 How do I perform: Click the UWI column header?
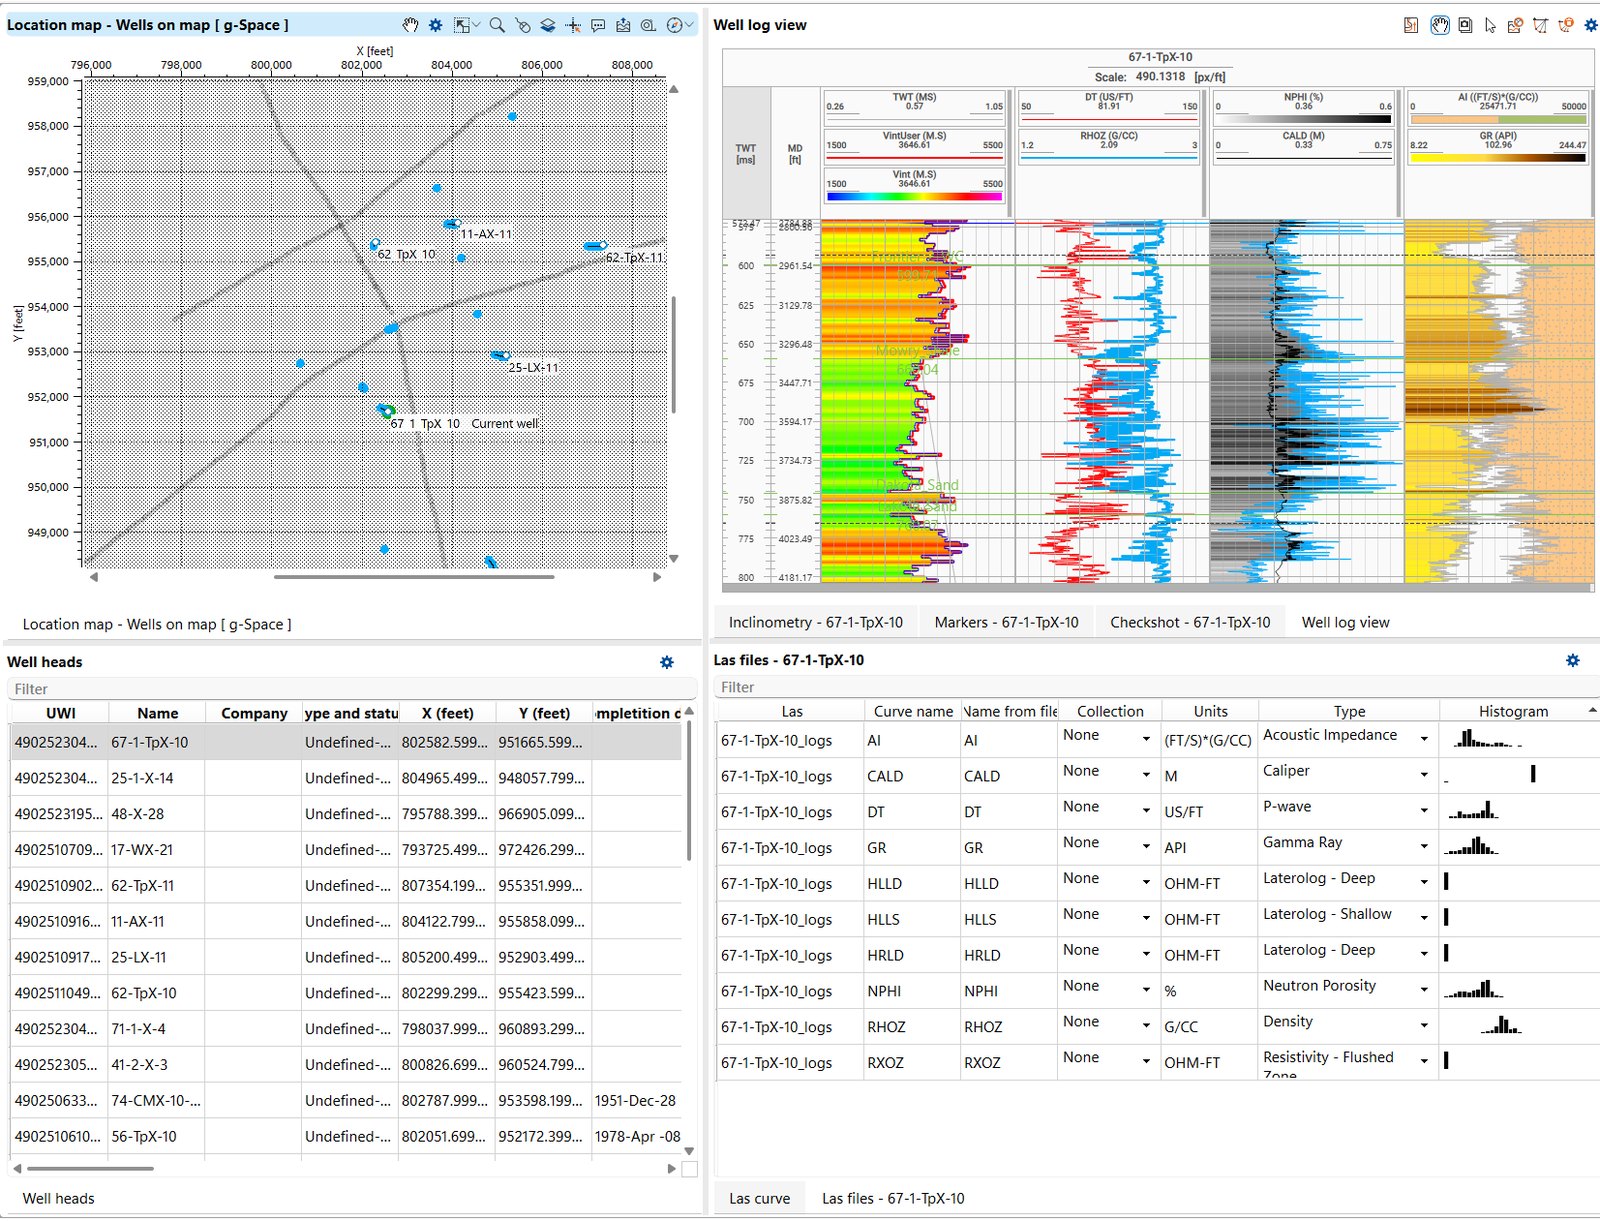coord(60,713)
